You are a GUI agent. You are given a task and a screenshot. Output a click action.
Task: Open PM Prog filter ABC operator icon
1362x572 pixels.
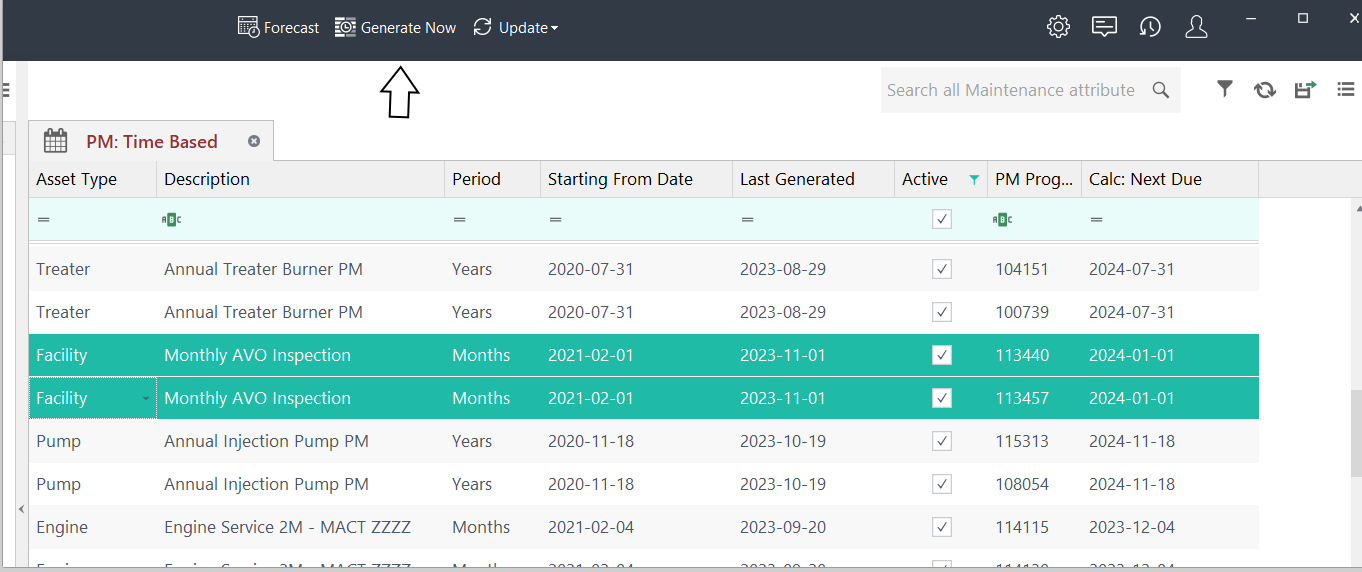coord(1003,219)
